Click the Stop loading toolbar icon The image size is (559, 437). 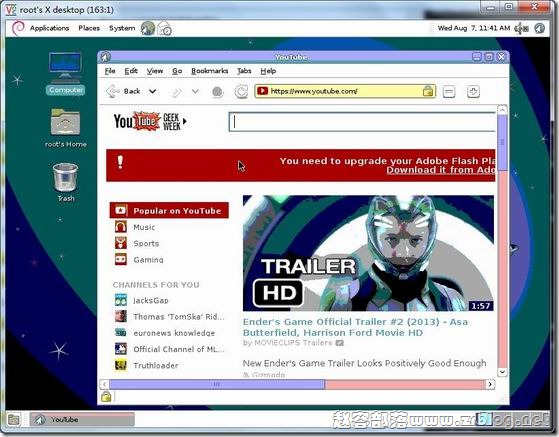click(217, 92)
